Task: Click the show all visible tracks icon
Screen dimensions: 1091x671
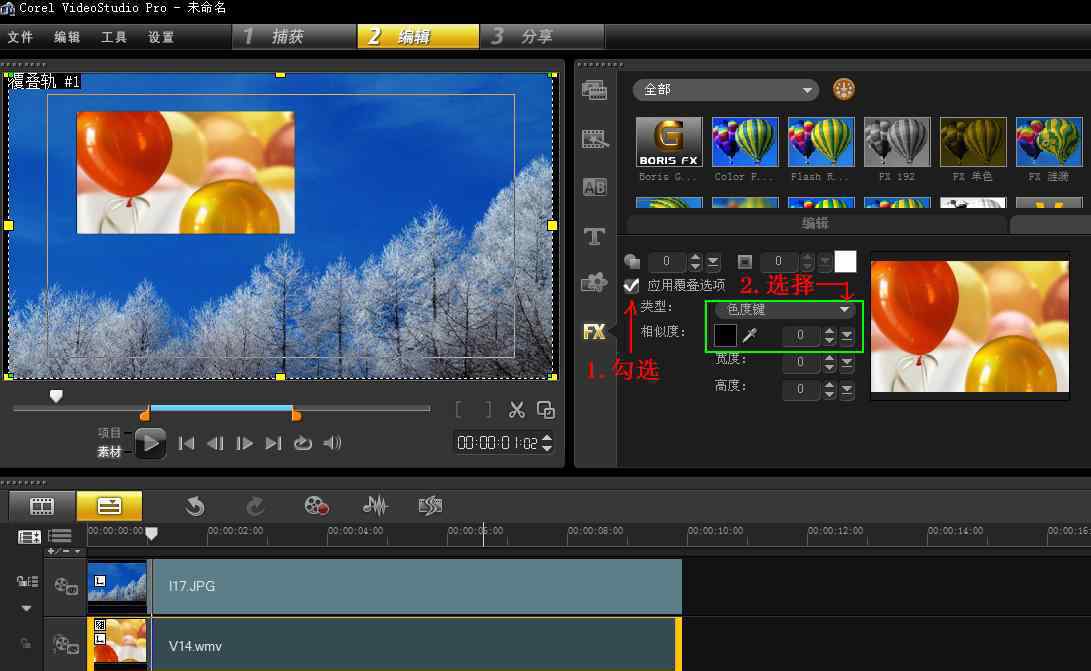Action: [x=29, y=537]
